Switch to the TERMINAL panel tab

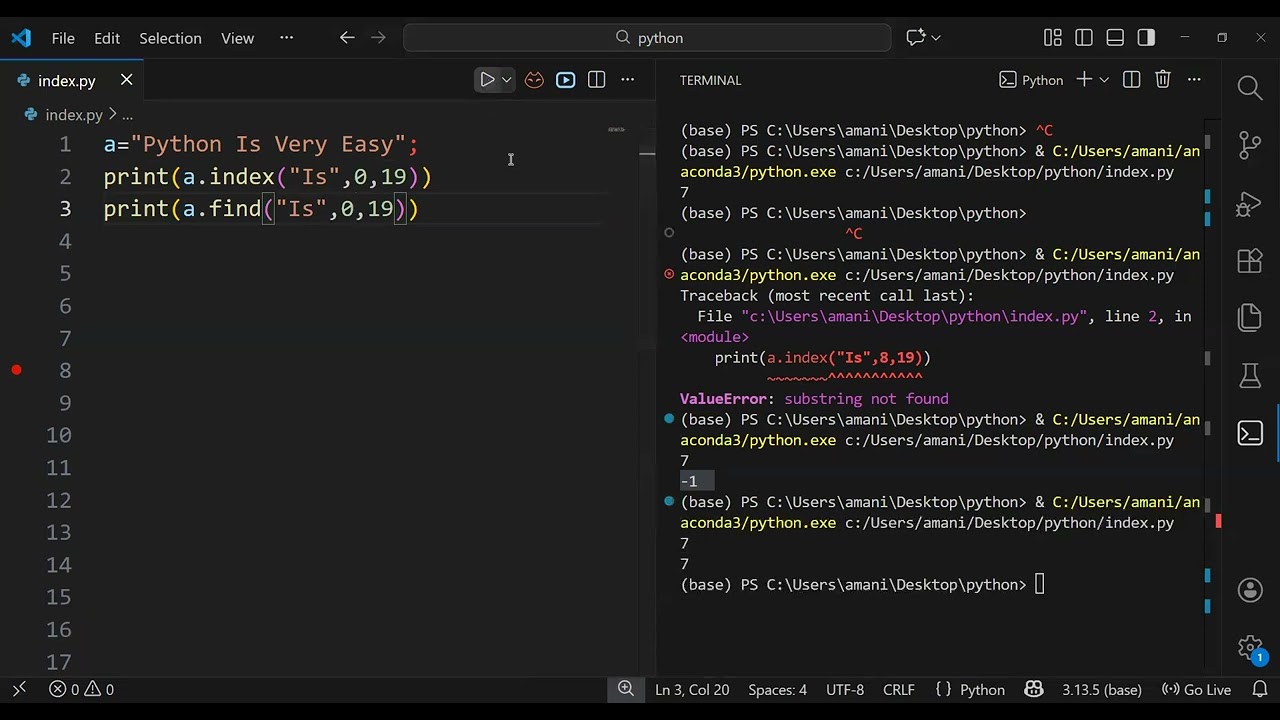[x=710, y=80]
